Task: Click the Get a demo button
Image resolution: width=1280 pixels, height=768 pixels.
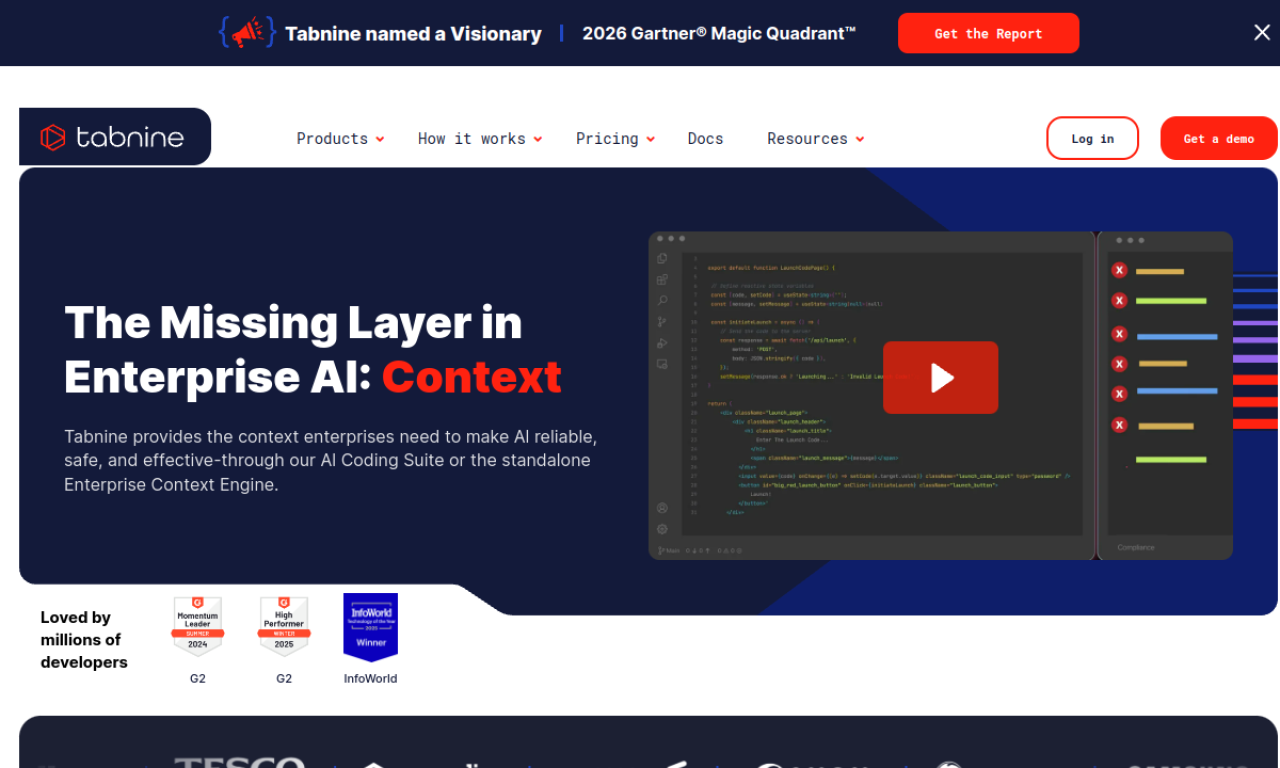Action: tap(1218, 138)
